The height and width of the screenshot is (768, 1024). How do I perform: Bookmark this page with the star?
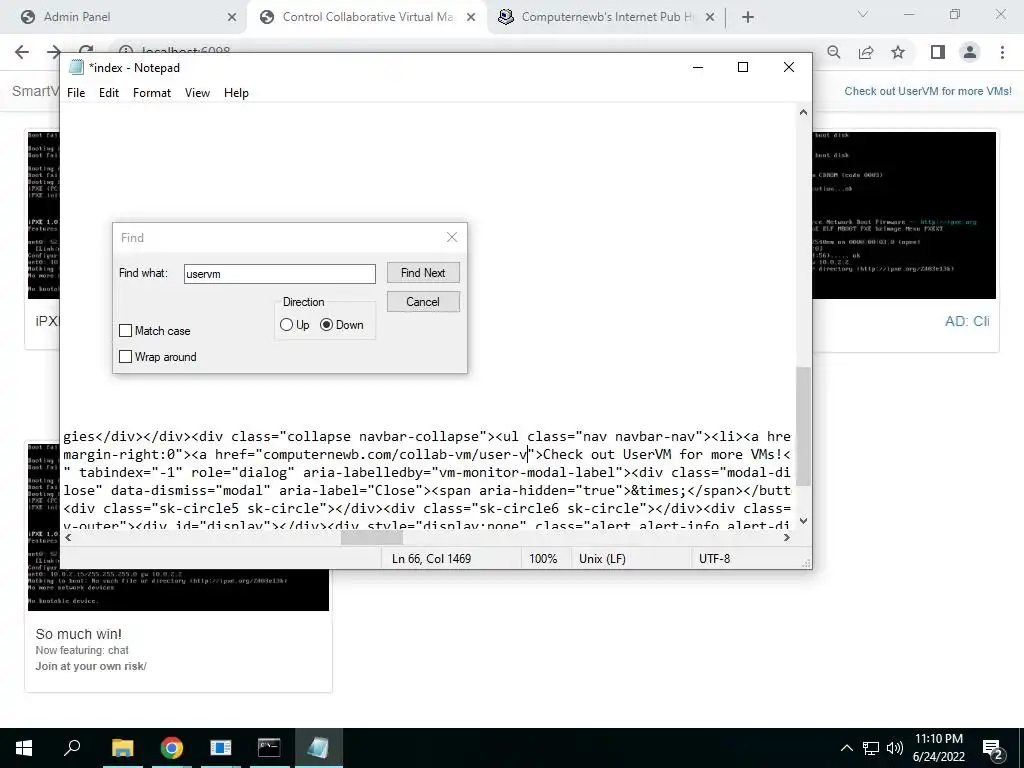pyautogui.click(x=898, y=52)
